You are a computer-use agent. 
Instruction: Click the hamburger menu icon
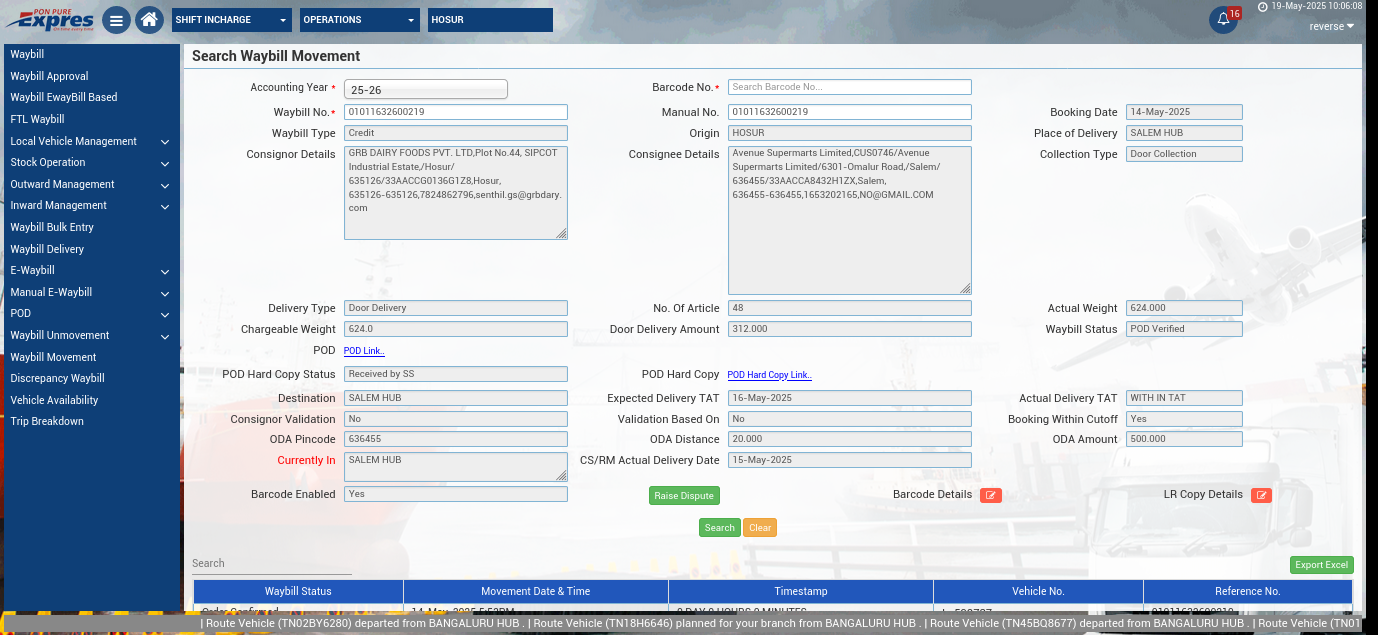[x=116, y=20]
